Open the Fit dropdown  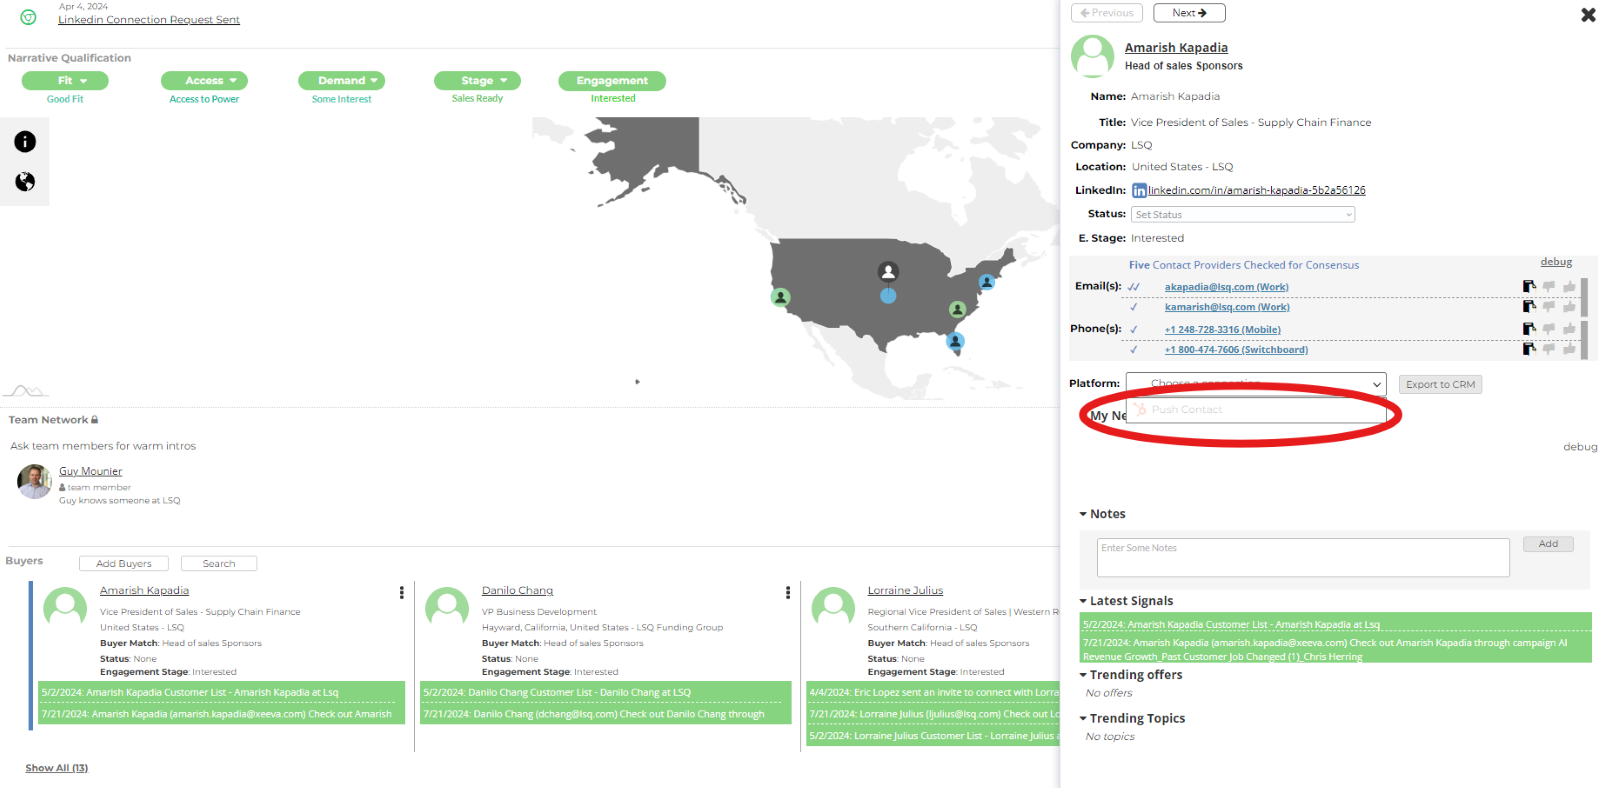coord(65,81)
